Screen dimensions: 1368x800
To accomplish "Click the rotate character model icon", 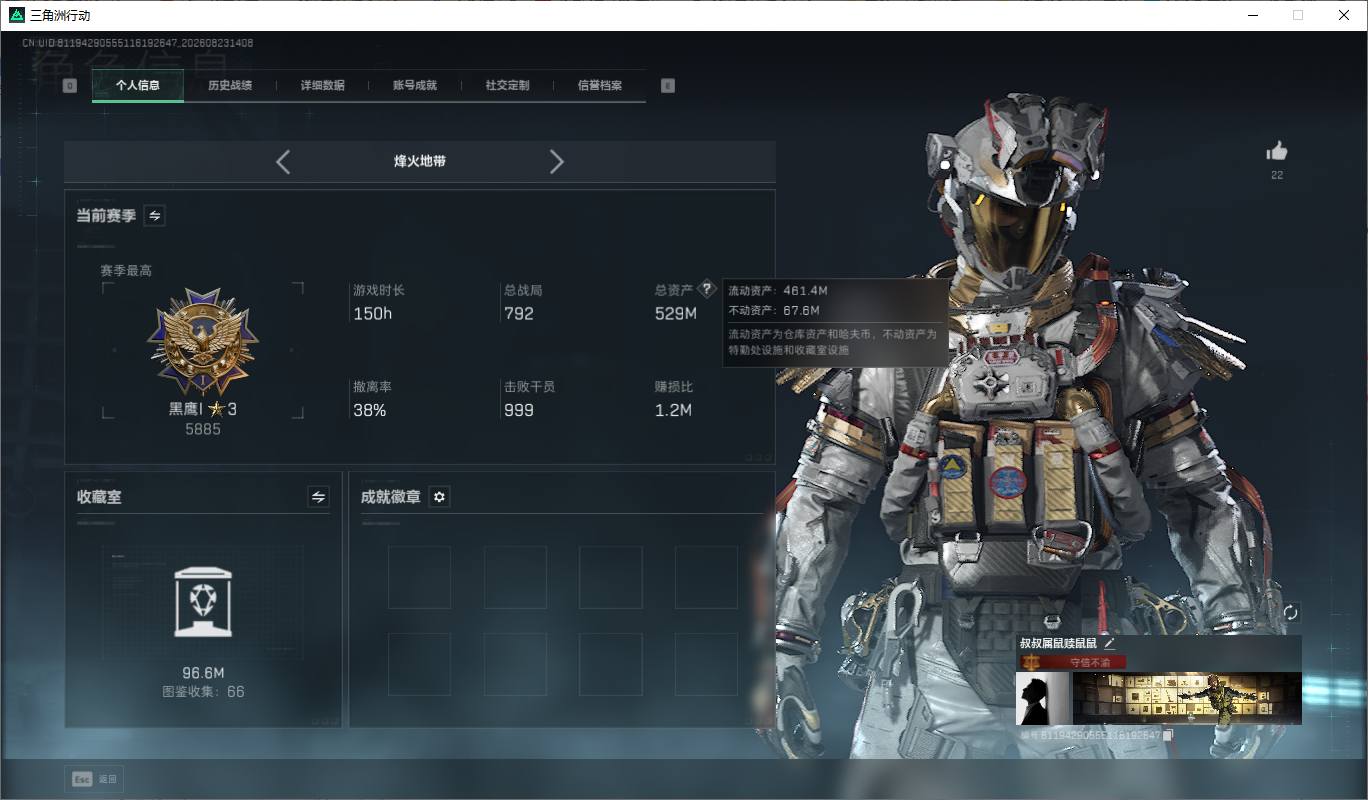I will click(x=1290, y=612).
